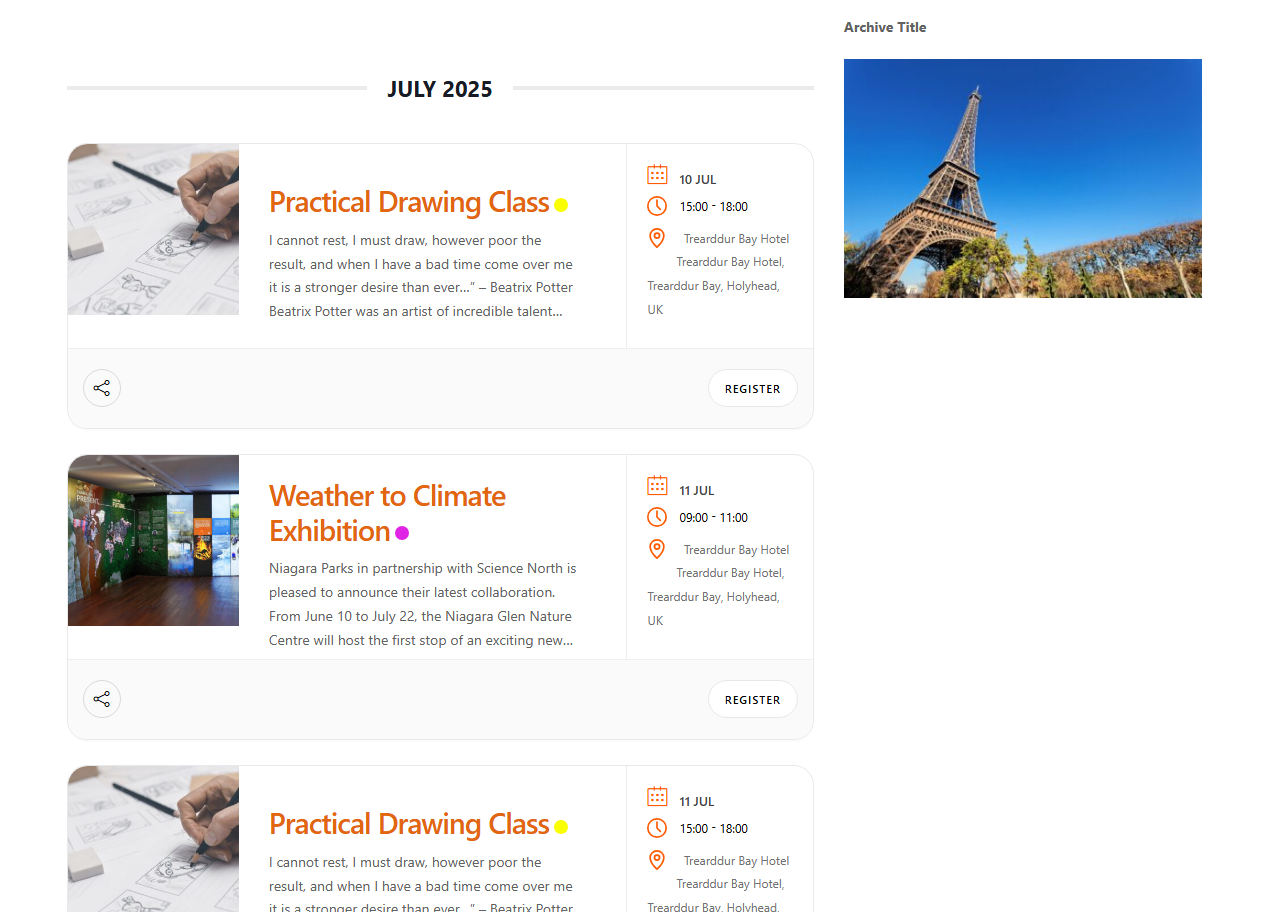
Task: Open the first Practical Drawing Class title link
Action: coord(409,202)
